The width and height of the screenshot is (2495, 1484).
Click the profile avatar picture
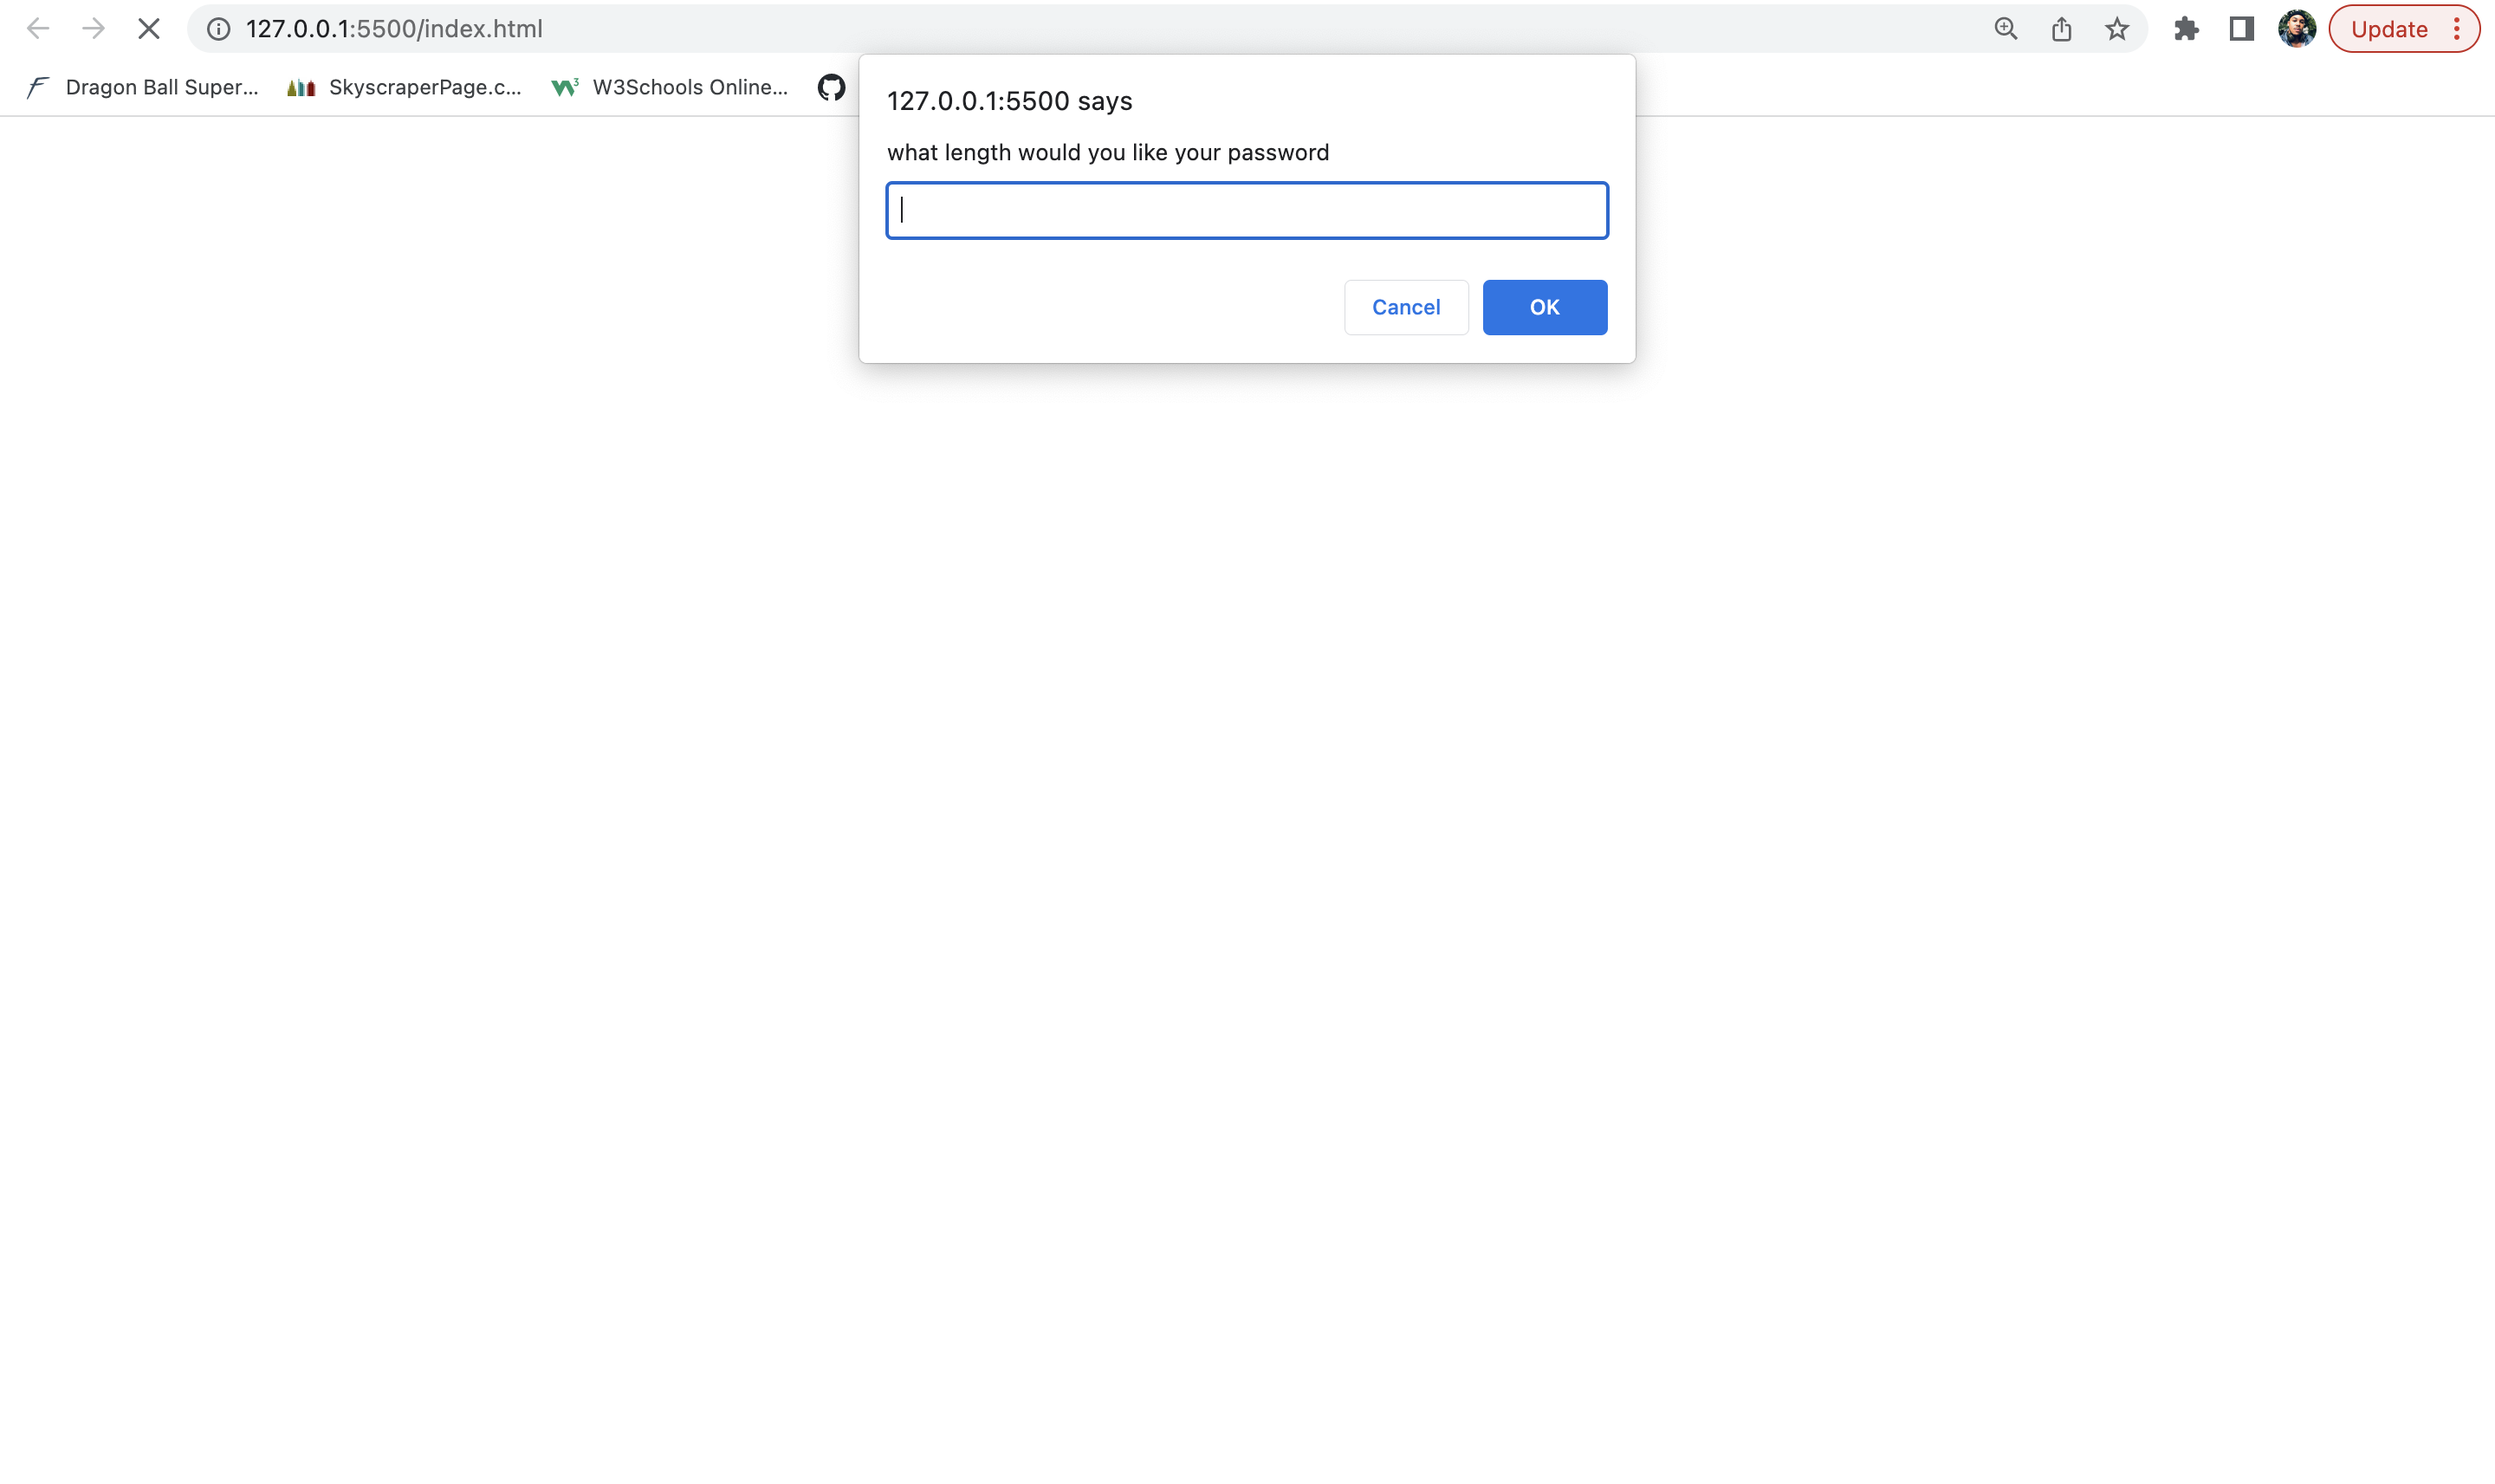pos(2297,28)
